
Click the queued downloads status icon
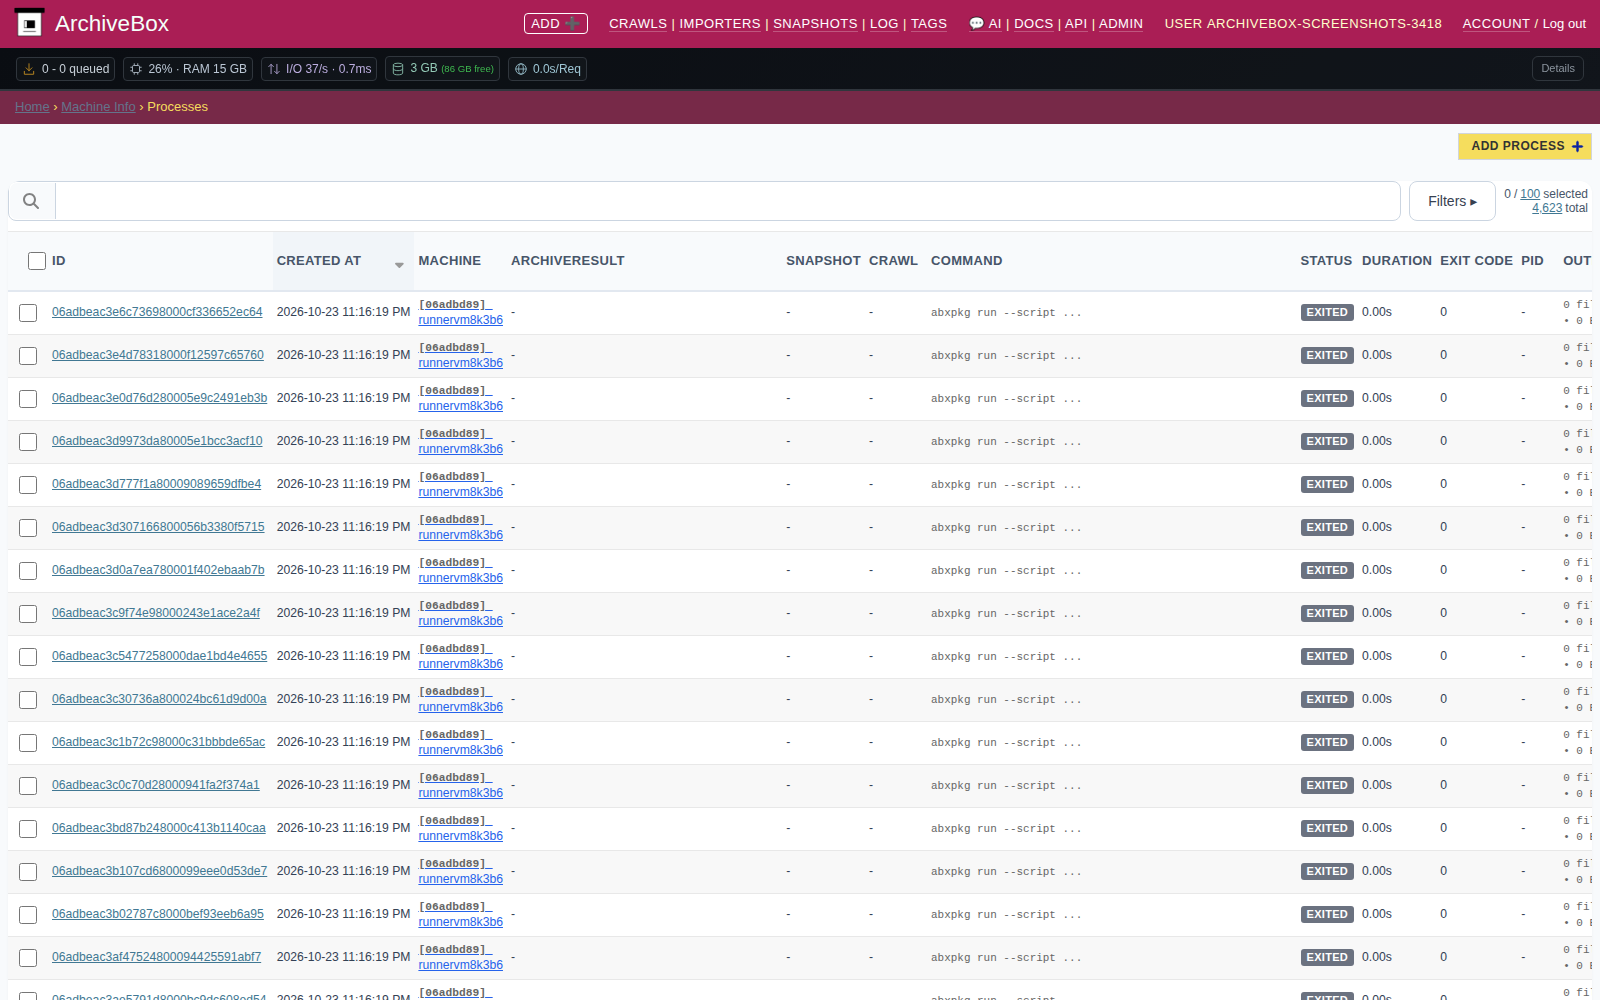29,69
